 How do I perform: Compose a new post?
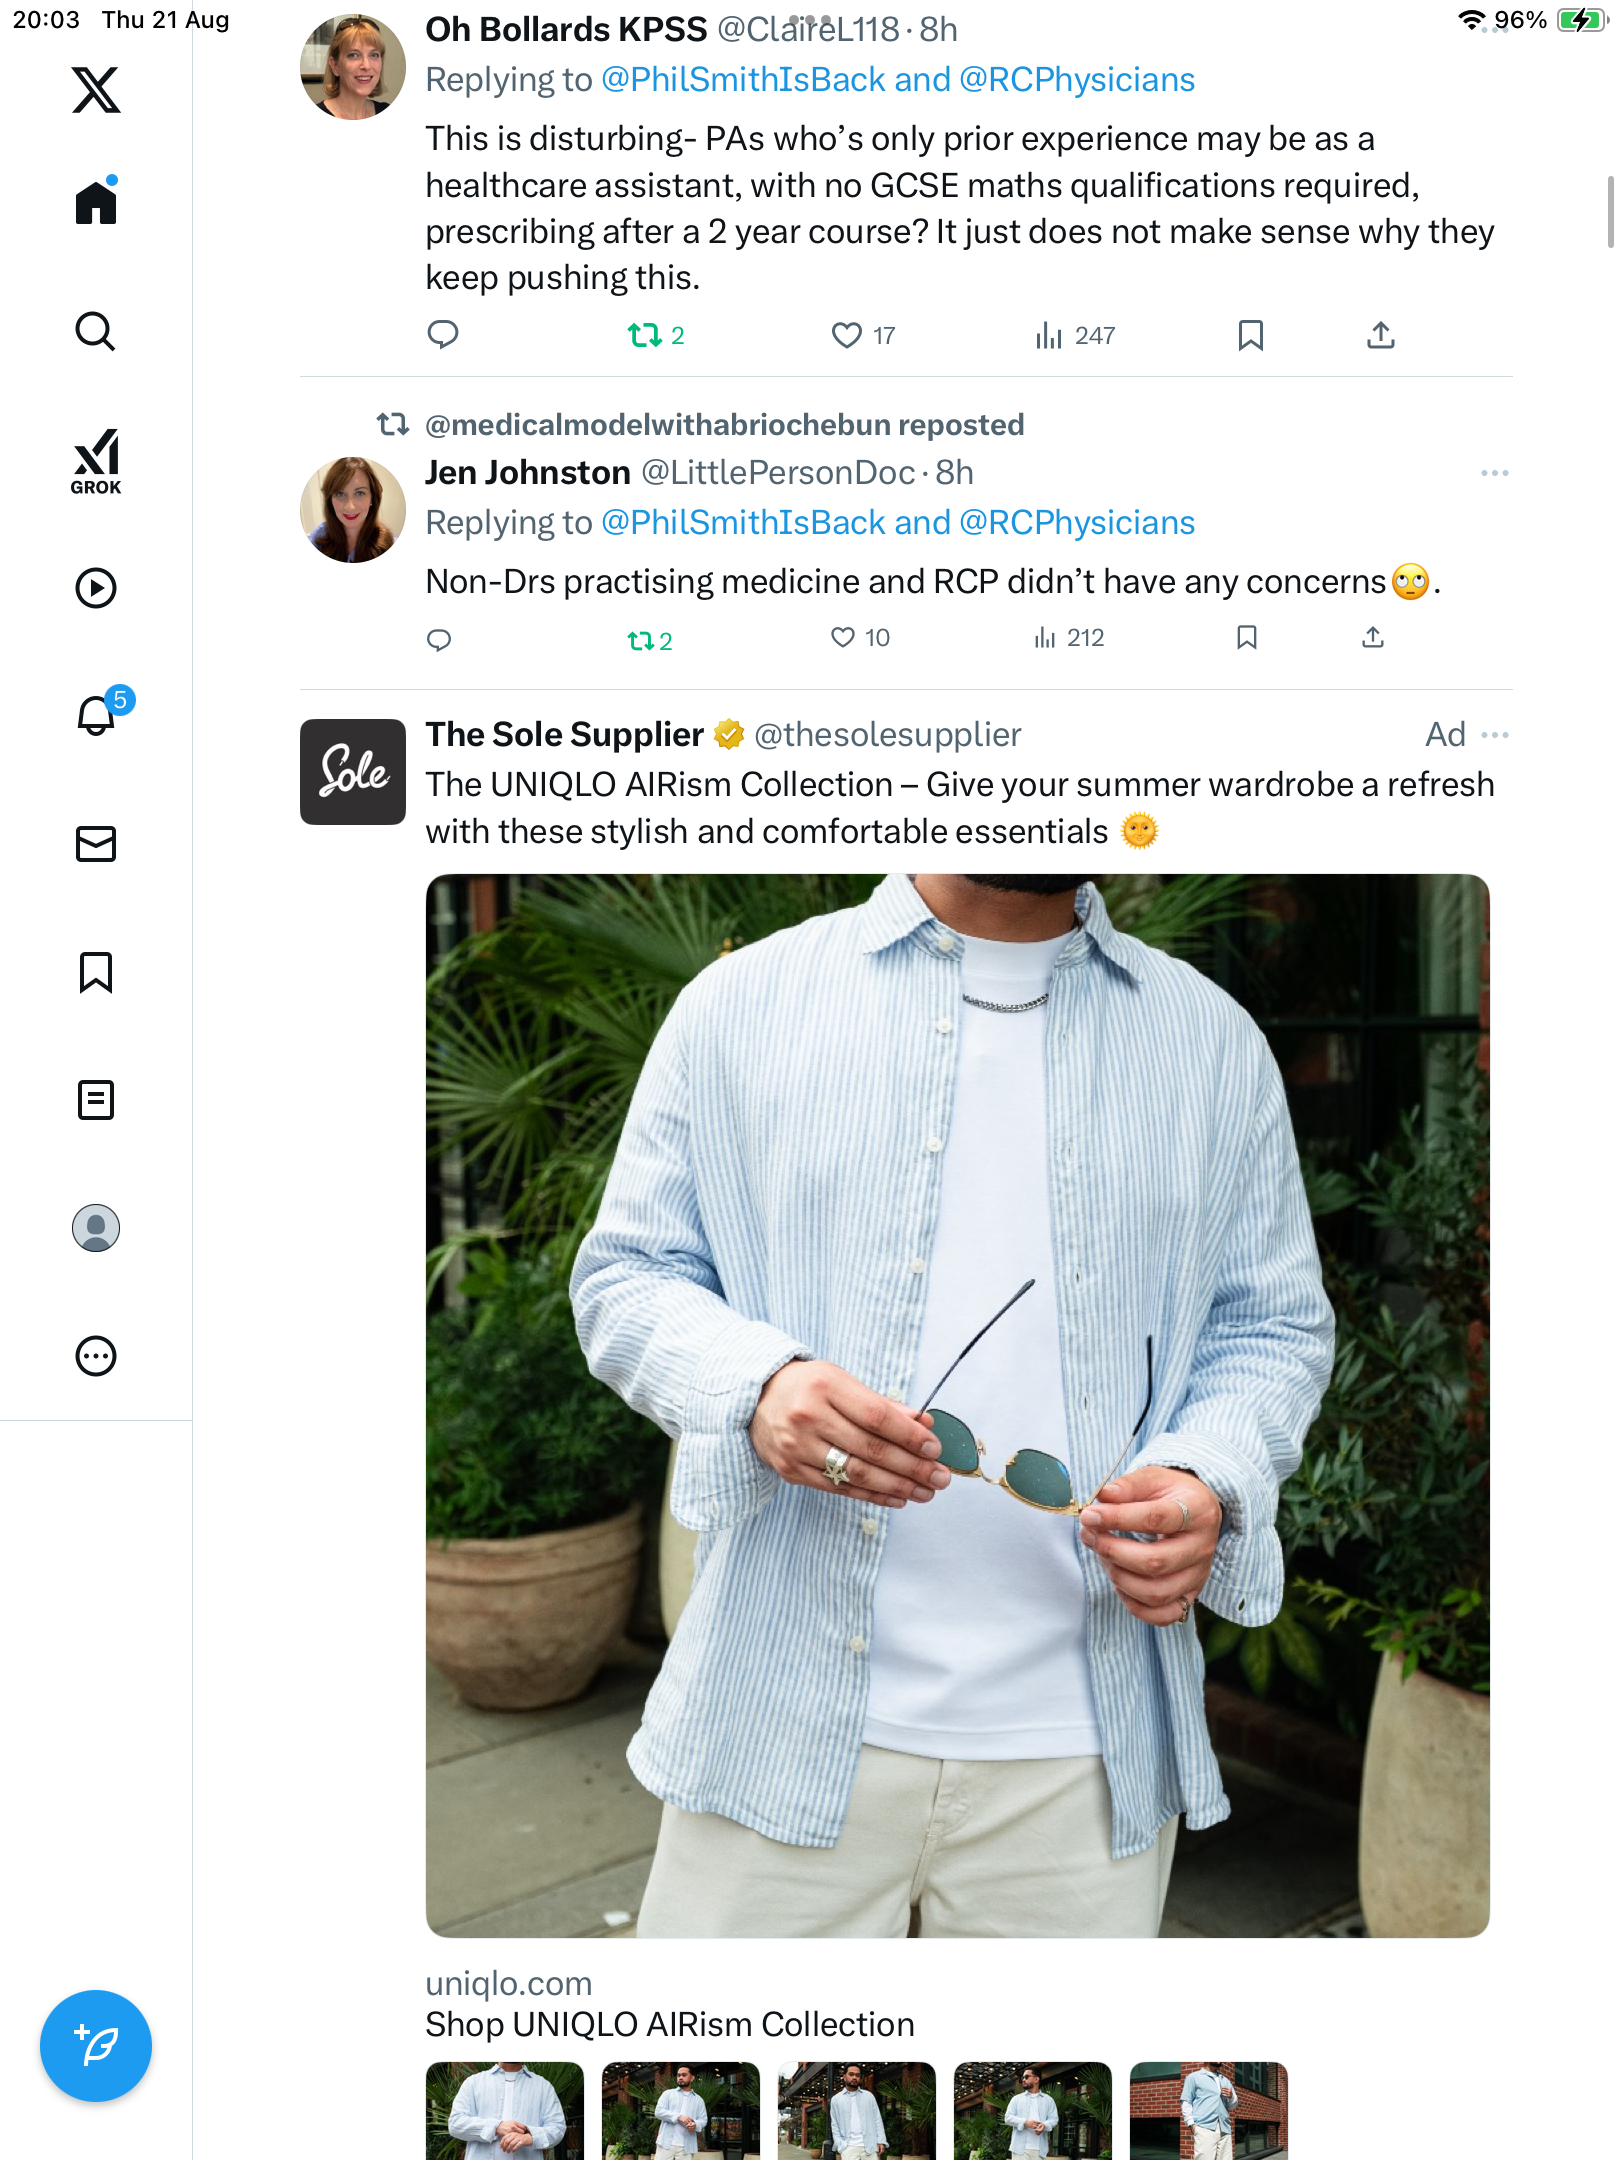(96, 2046)
